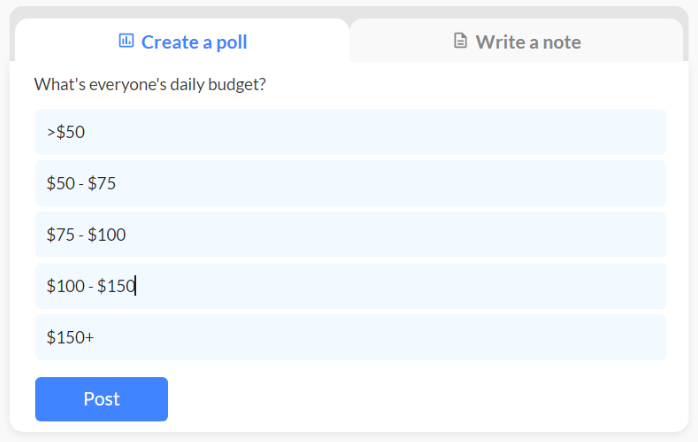Submit the poll using Post
Viewport: 698px width, 442px height.
click(101, 399)
